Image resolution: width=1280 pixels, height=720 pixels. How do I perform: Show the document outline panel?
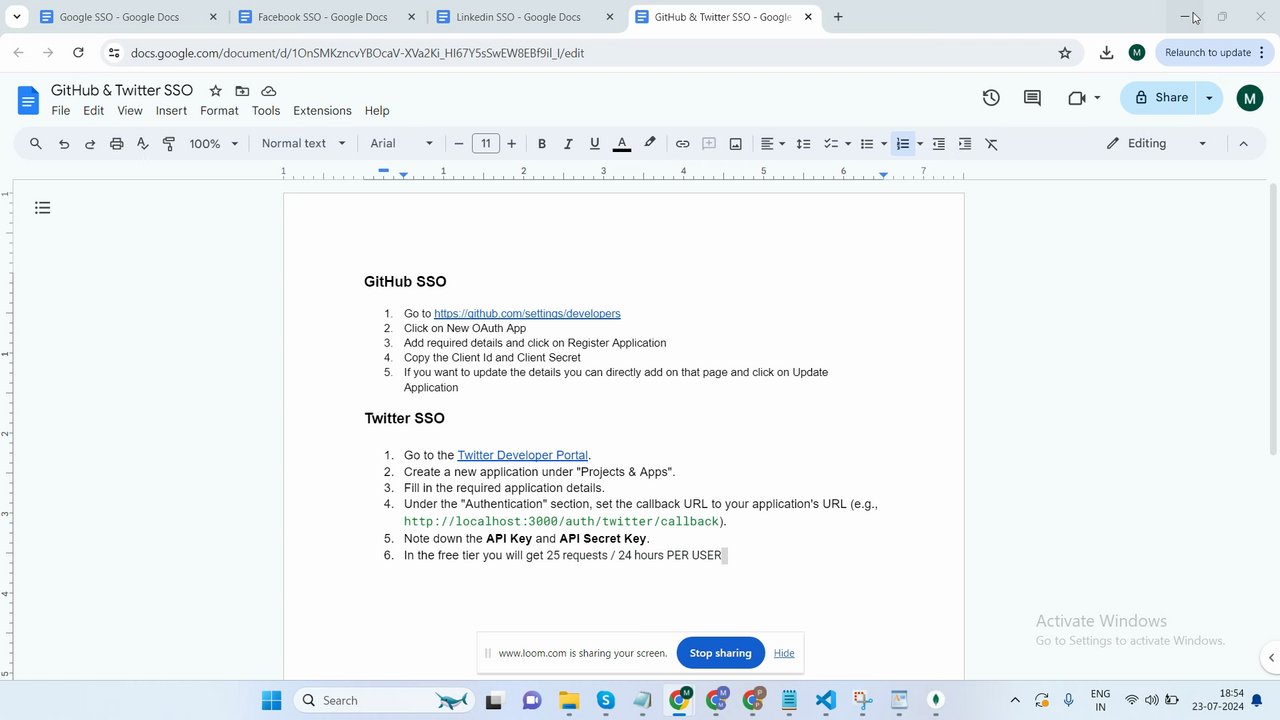42,208
